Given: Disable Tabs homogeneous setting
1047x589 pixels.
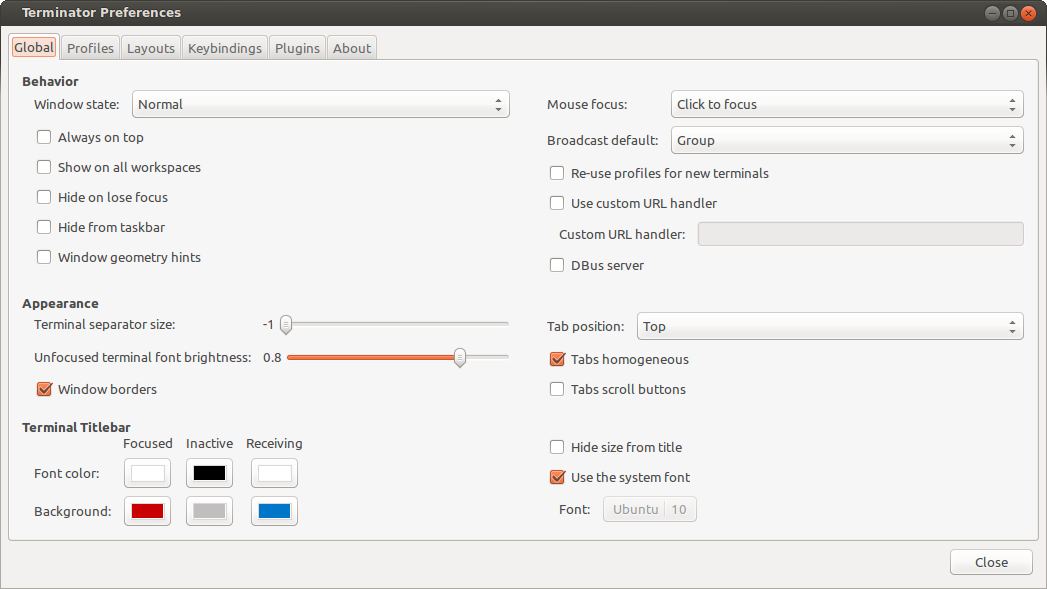Looking at the screenshot, I should point(557,359).
